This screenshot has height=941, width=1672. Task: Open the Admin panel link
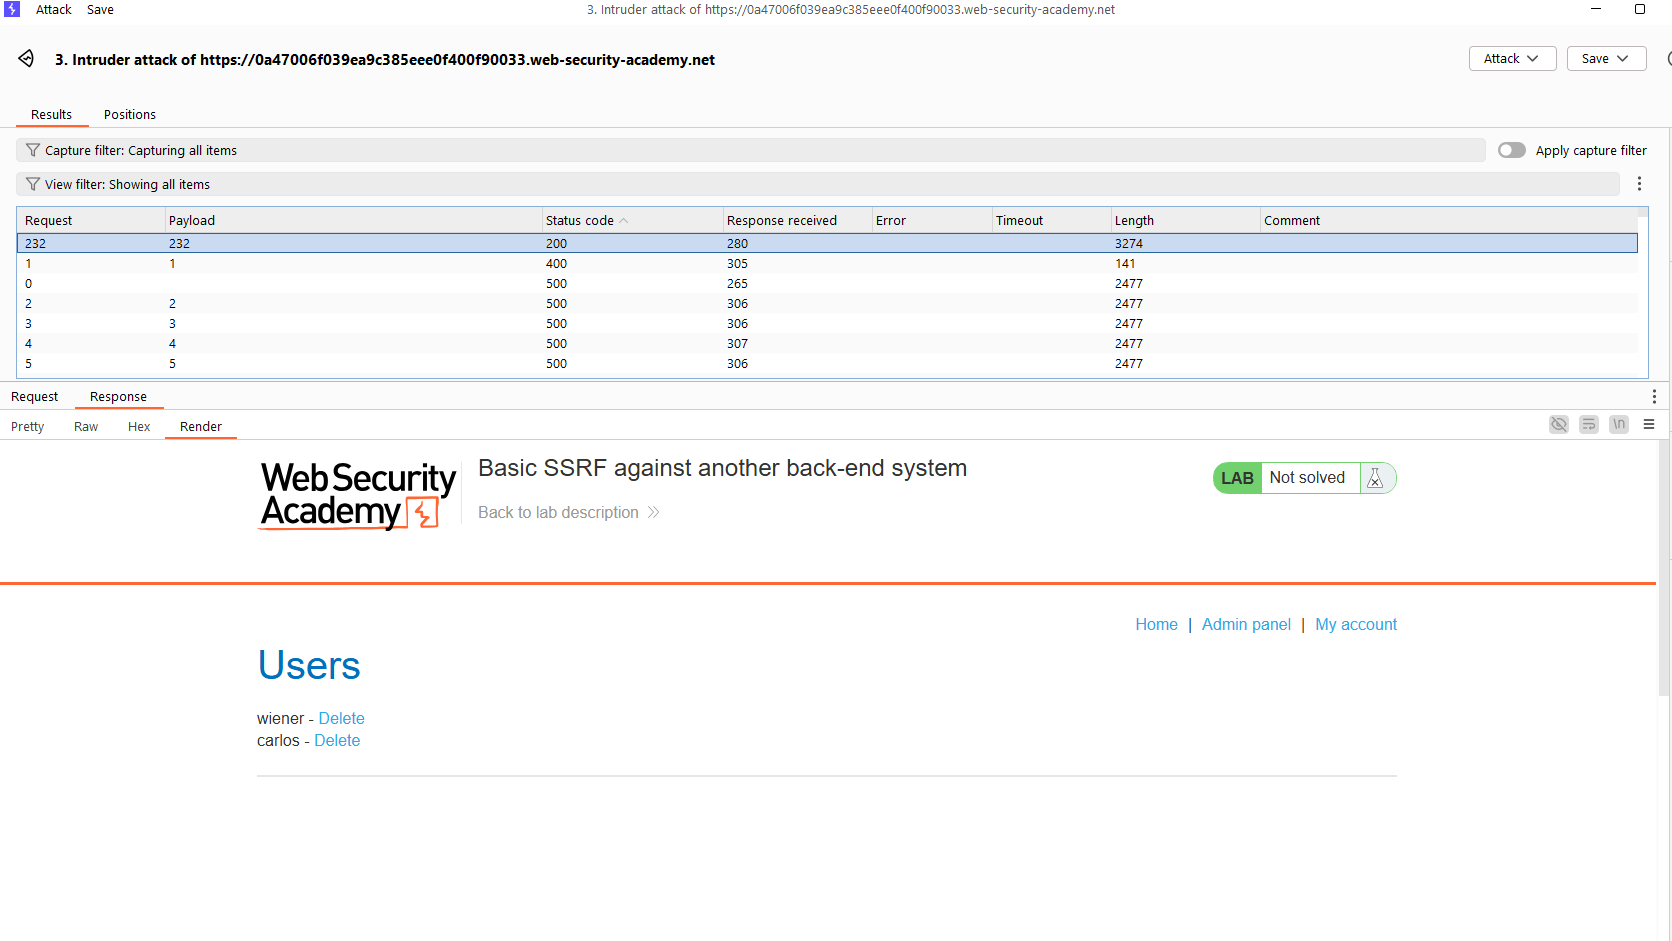(1246, 624)
